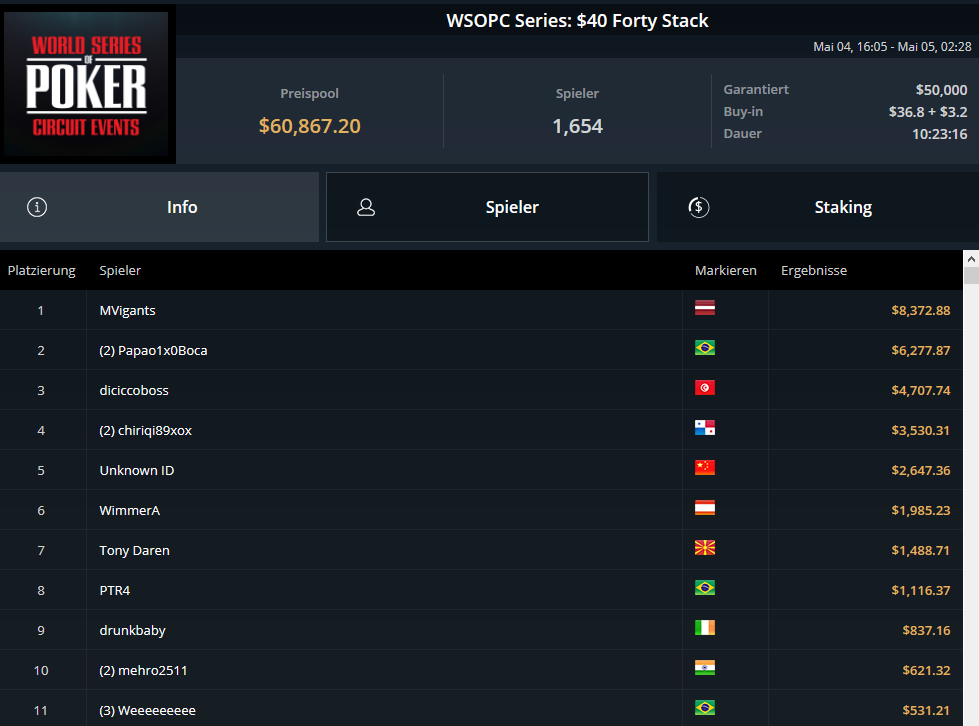Click the Panama flag for chiriqi89xox
The width and height of the screenshot is (979, 726).
coord(705,428)
